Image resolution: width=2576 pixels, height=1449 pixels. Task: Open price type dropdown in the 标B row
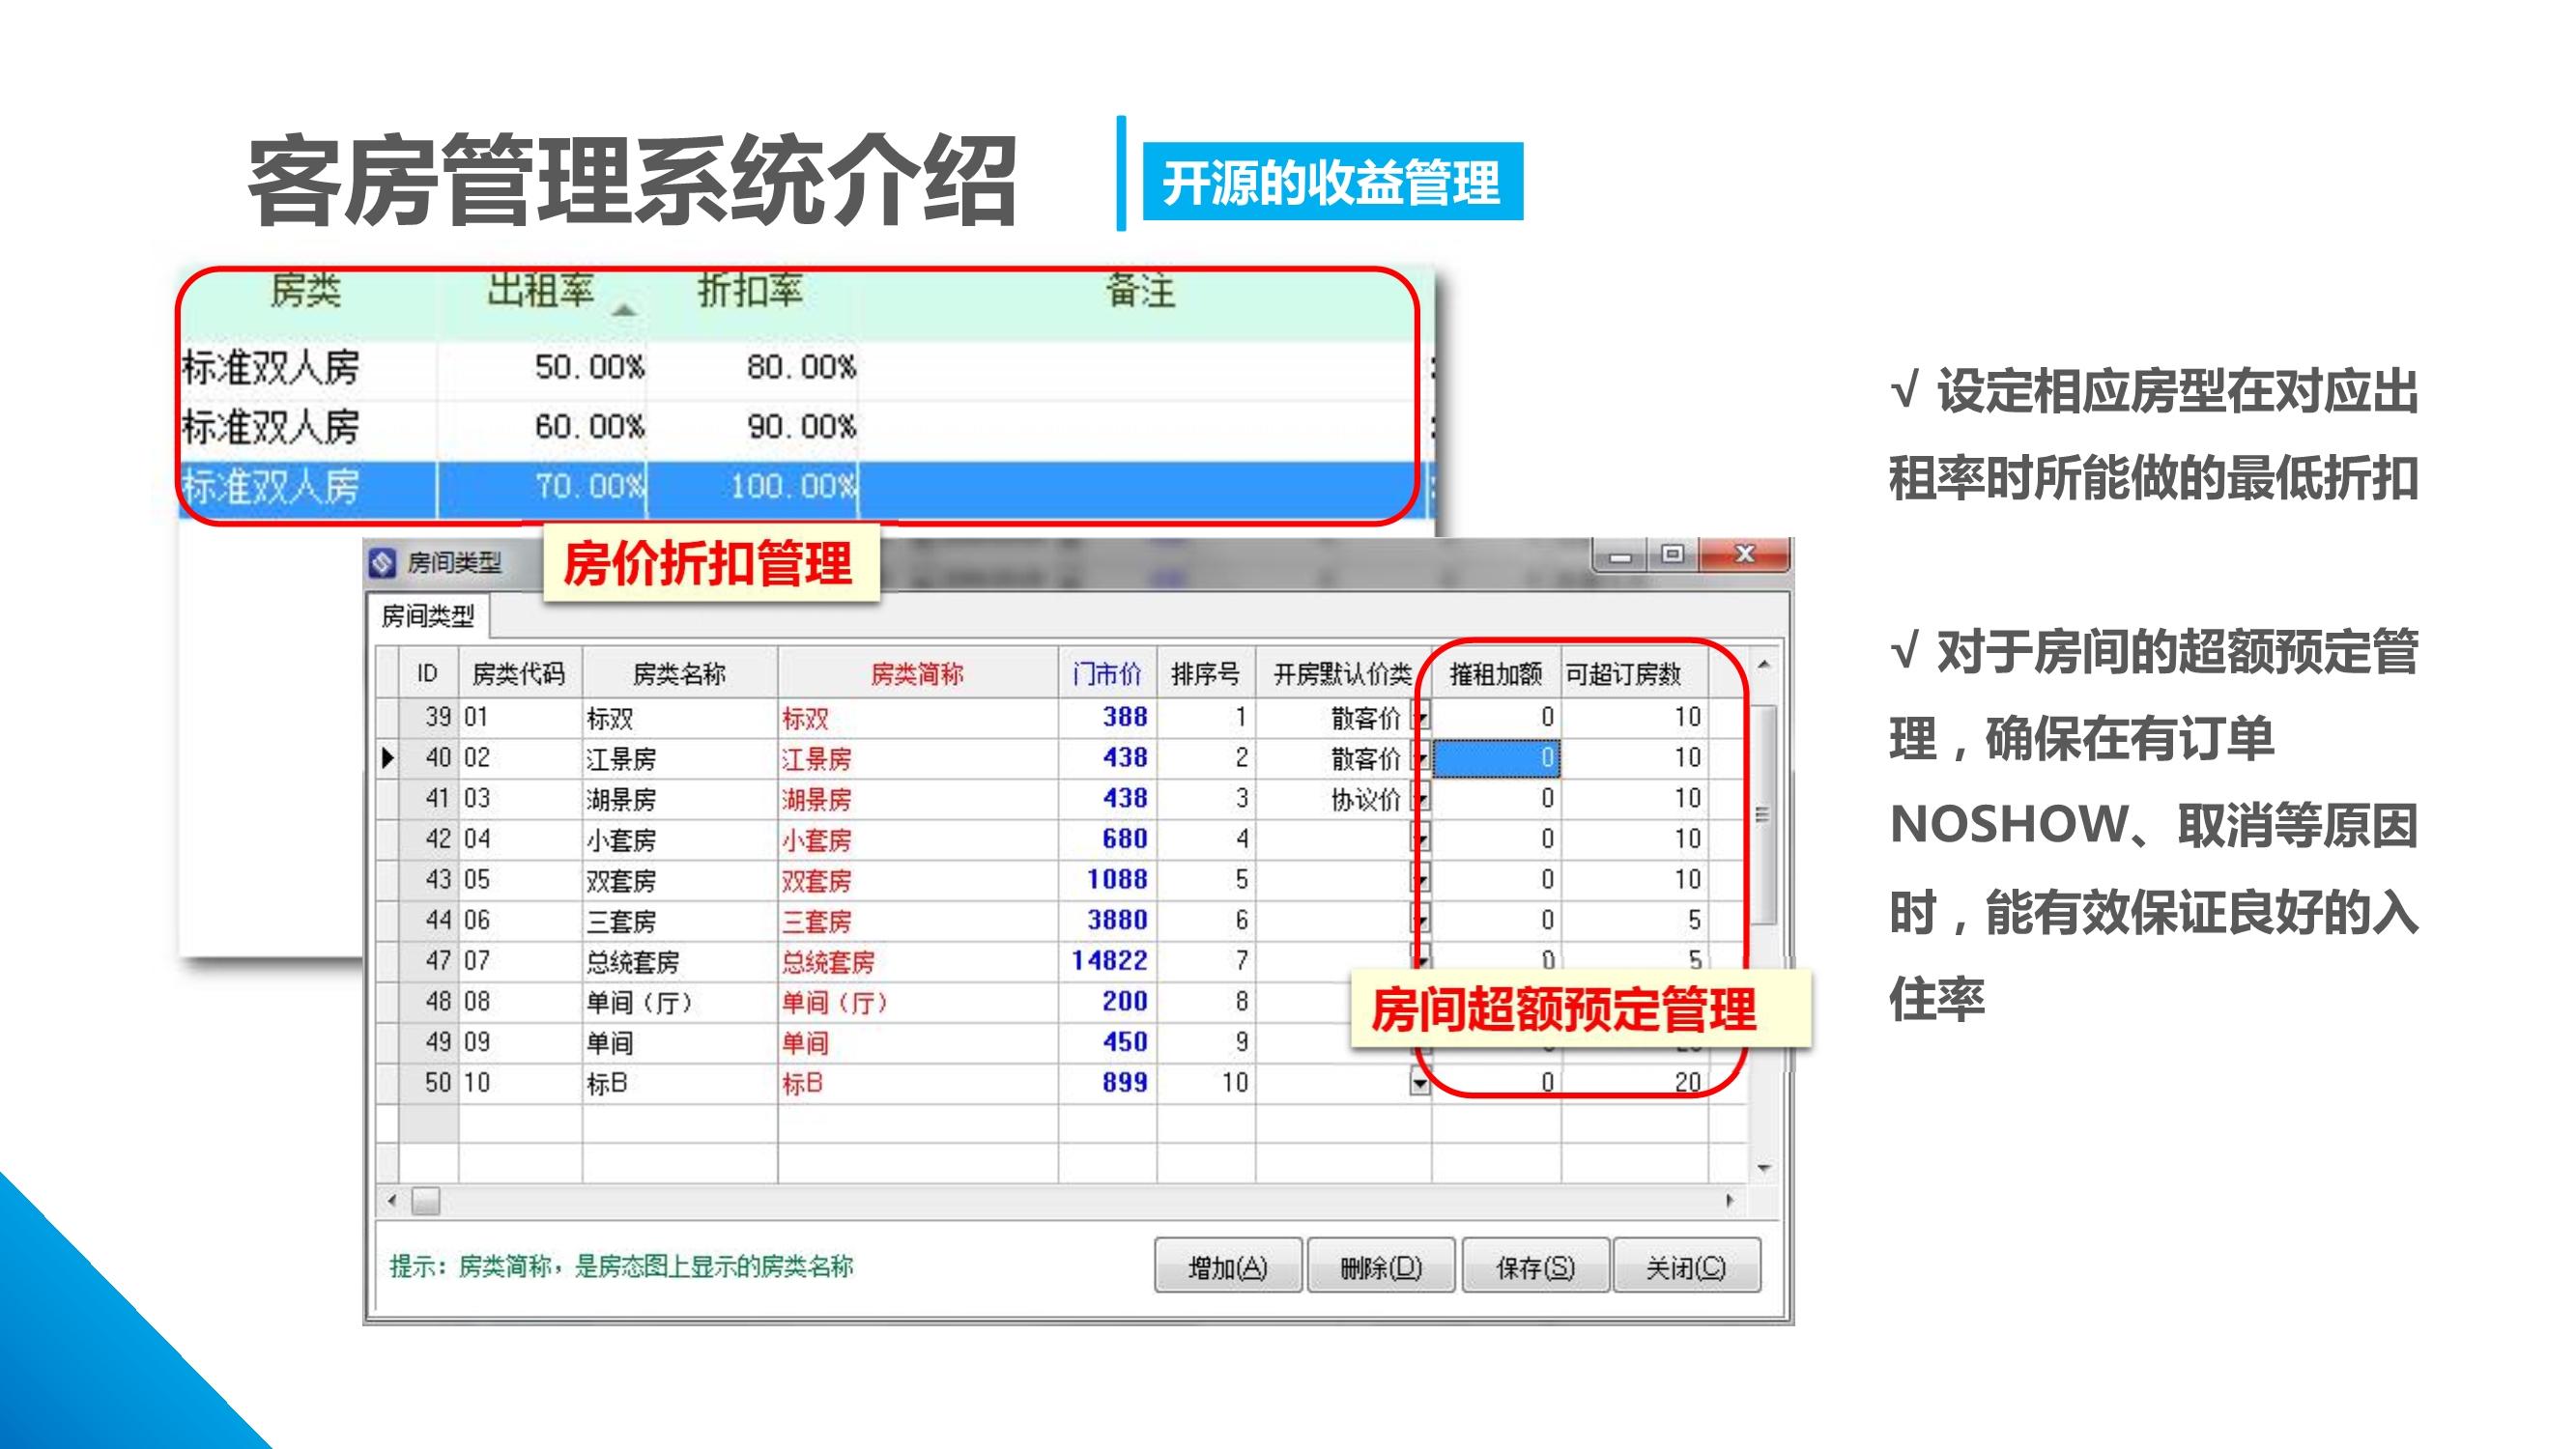tap(1420, 1083)
